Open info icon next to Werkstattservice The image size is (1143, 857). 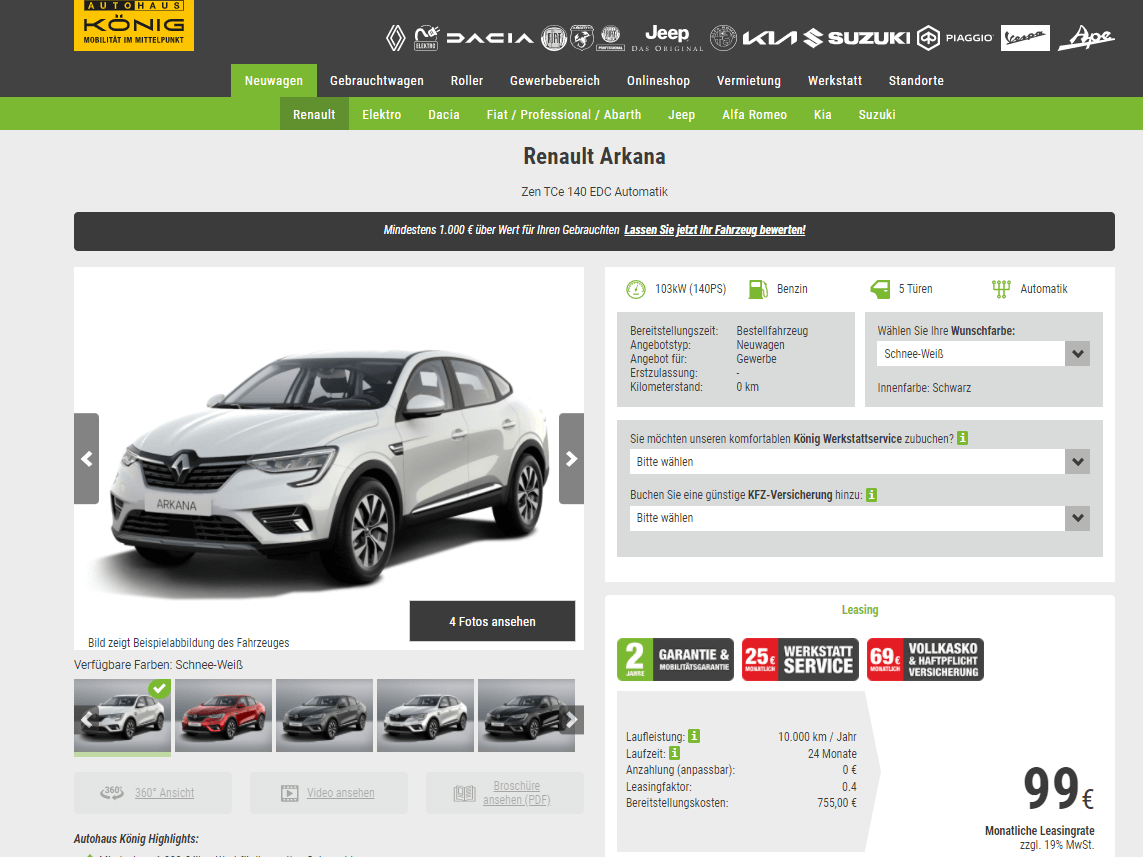962,438
